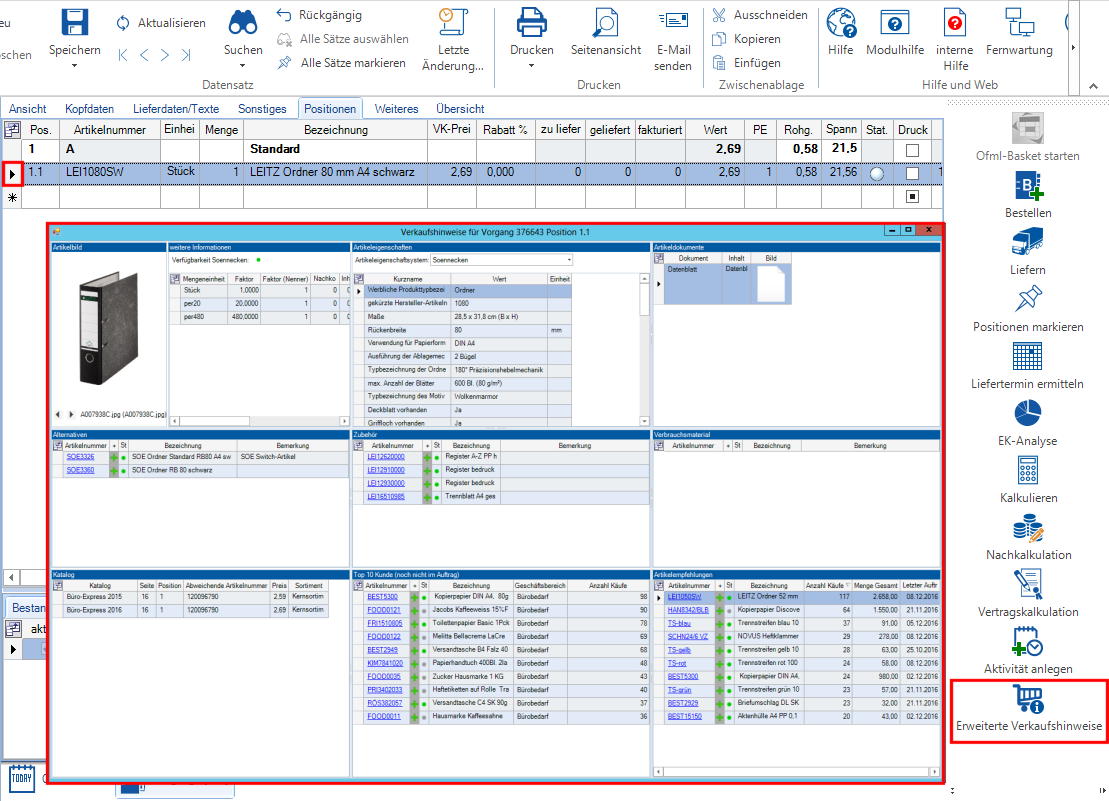The height and width of the screenshot is (801, 1109).
Task: Open the SOE3326 alternative article link
Action: pyautogui.click(x=81, y=457)
